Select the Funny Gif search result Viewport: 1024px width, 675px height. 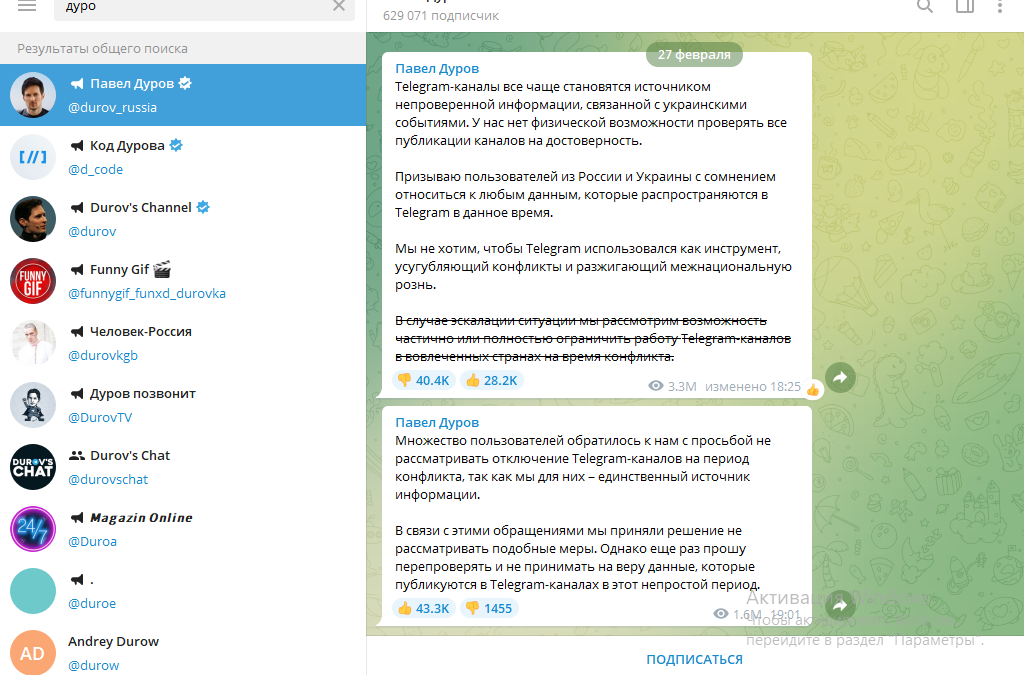coord(183,281)
